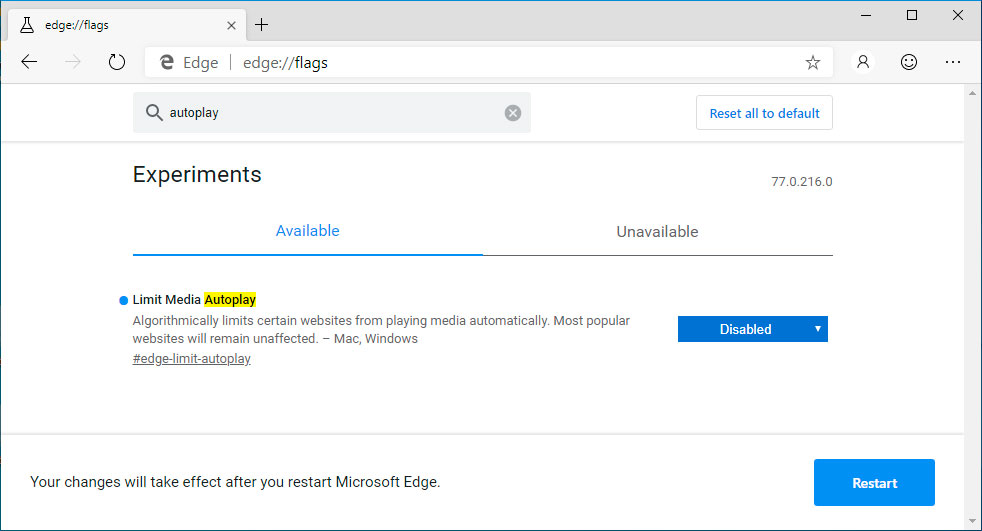The width and height of the screenshot is (982, 531).
Task: Select the edge://flags browser tab
Action: click(120, 25)
